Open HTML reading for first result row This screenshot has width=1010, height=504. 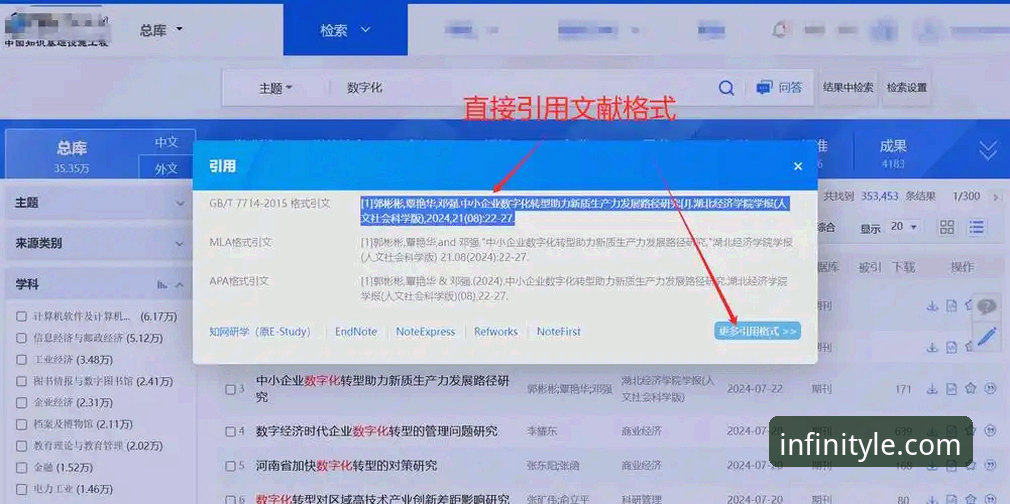click(x=951, y=306)
